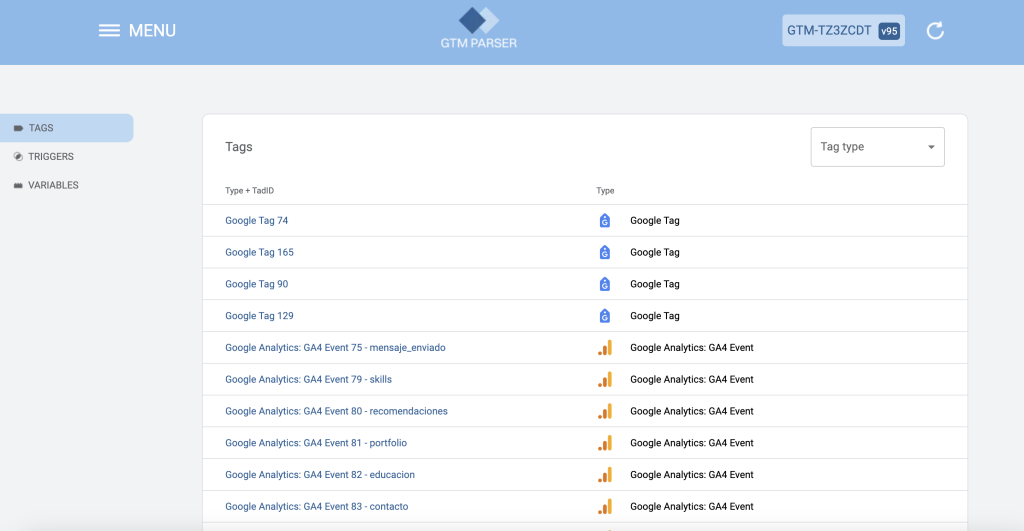The image size is (1024, 531).
Task: Click the Google Tag icon for Google Tag 74
Action: point(605,221)
